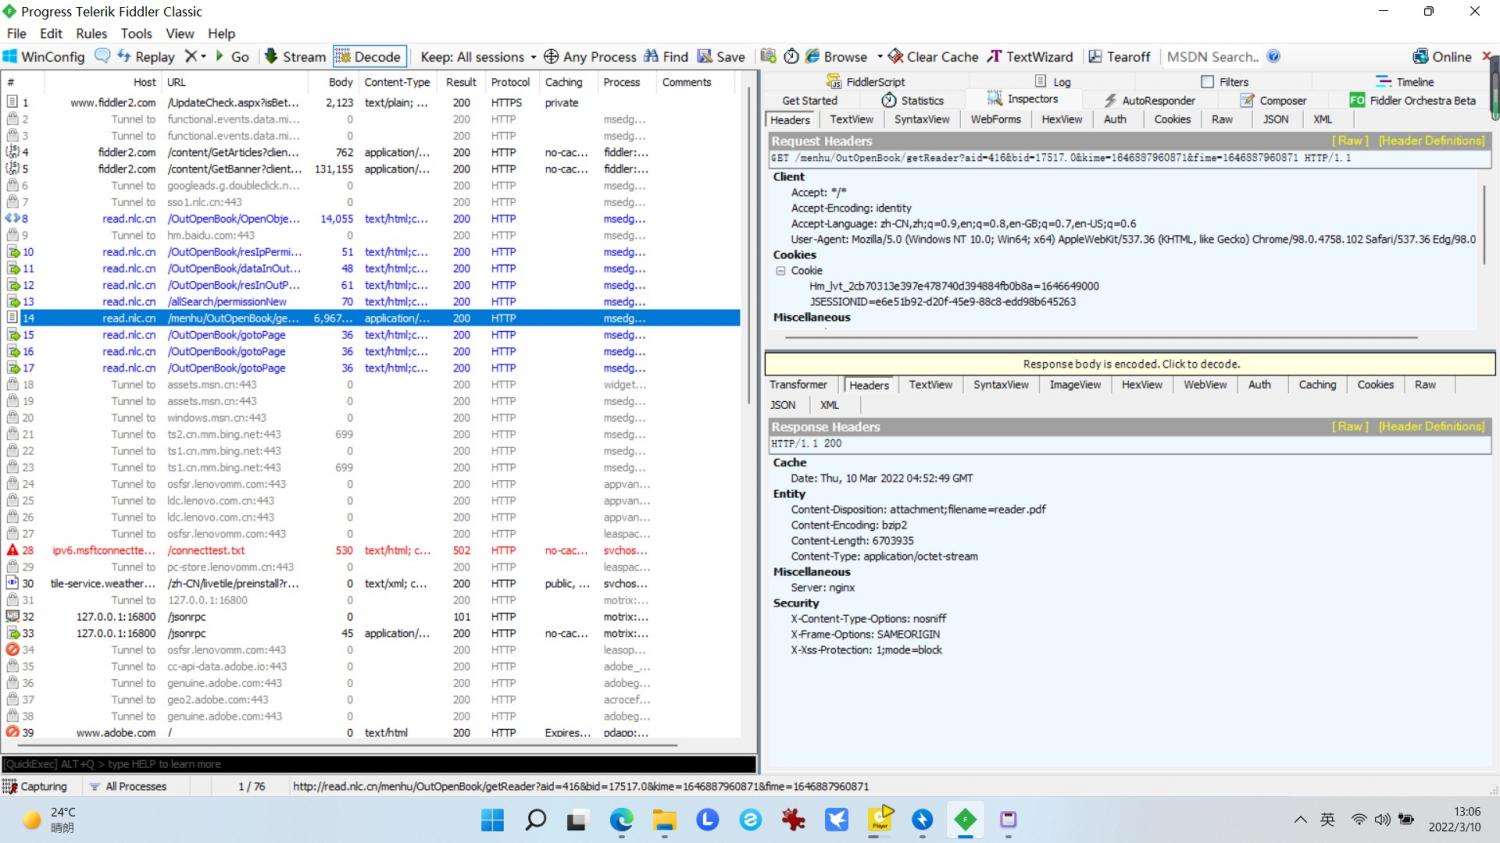The image size is (1500, 843).
Task: Select the response ImageView tab
Action: 1075,385
